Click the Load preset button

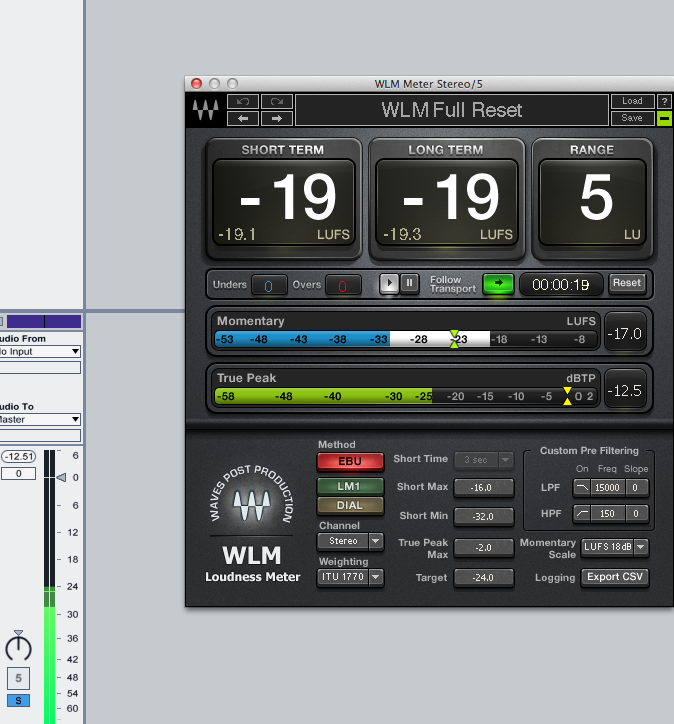coord(632,101)
